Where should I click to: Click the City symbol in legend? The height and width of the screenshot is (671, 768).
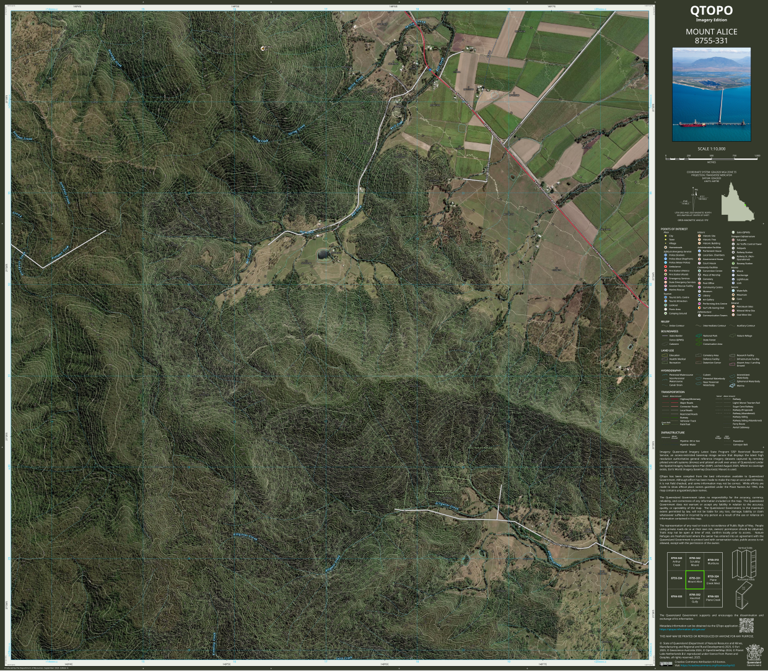tap(666, 236)
